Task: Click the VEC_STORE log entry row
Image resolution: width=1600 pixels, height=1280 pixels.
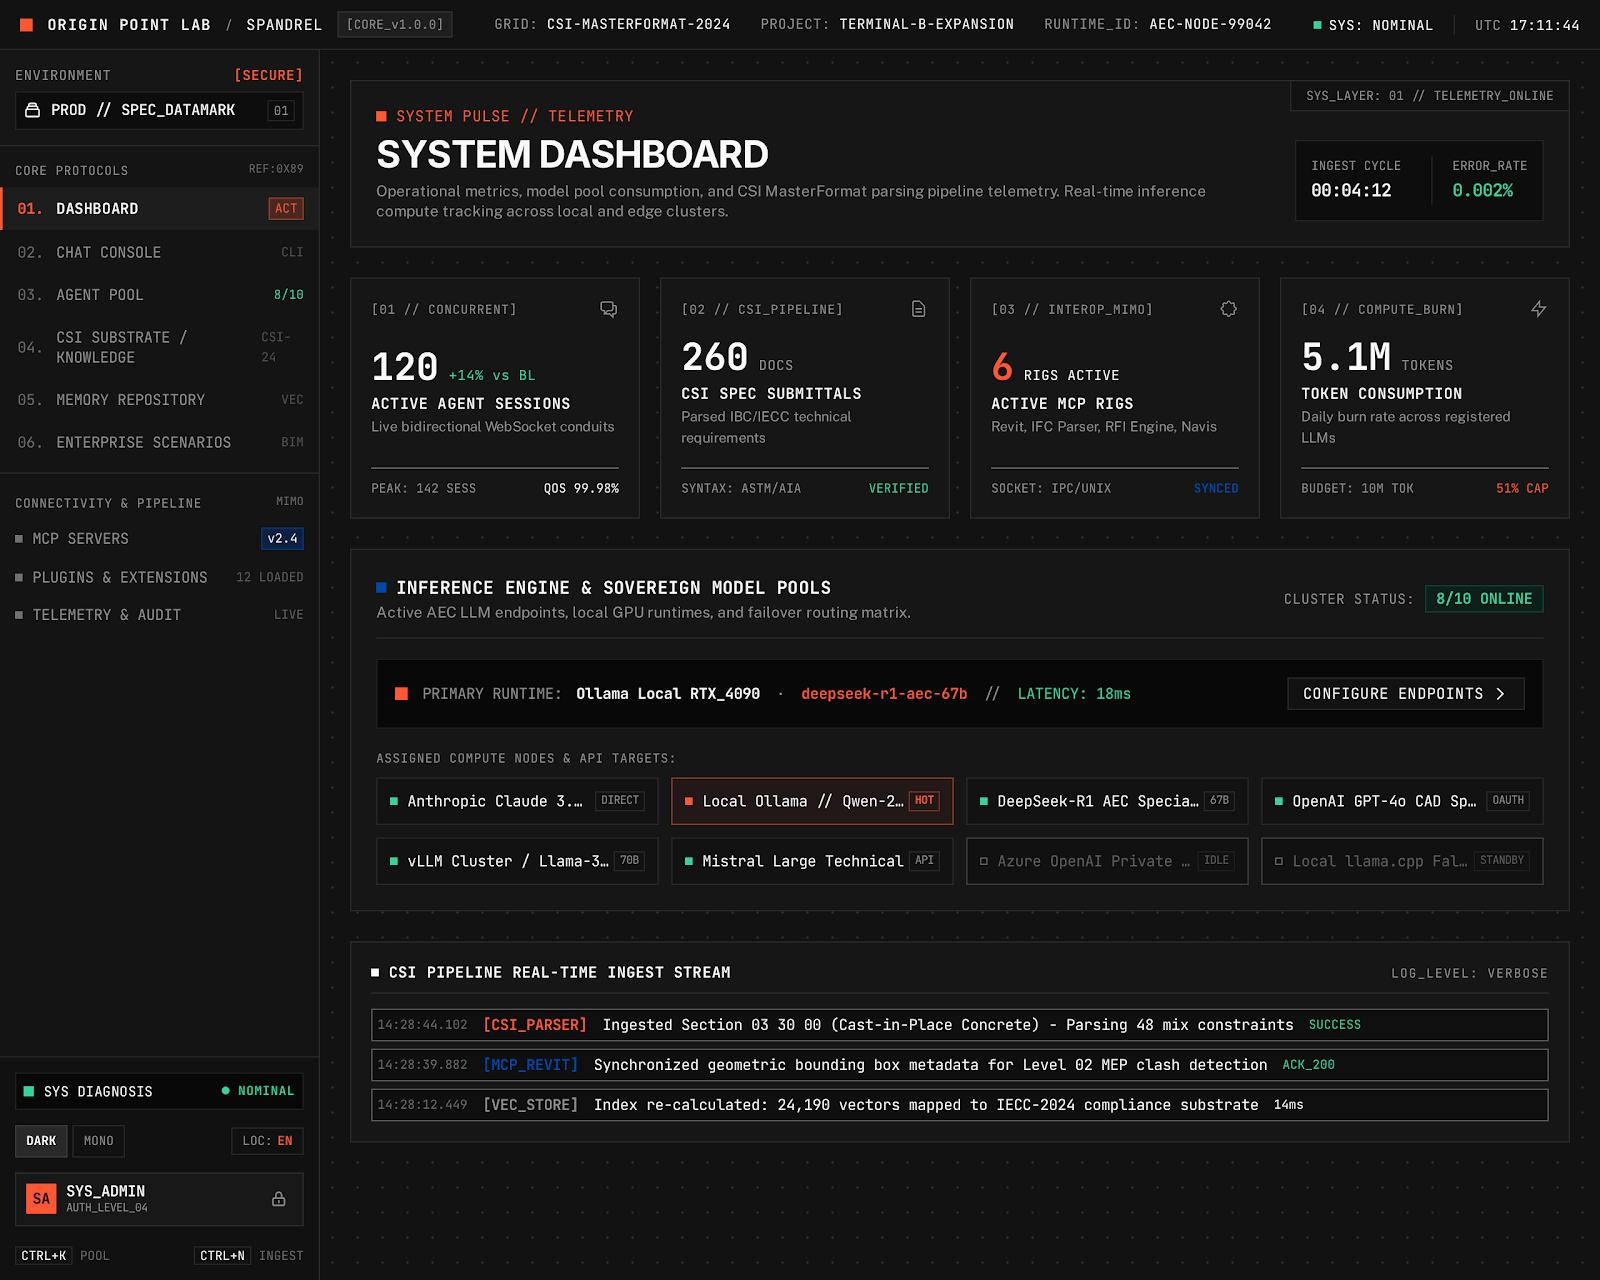Action: click(960, 1105)
